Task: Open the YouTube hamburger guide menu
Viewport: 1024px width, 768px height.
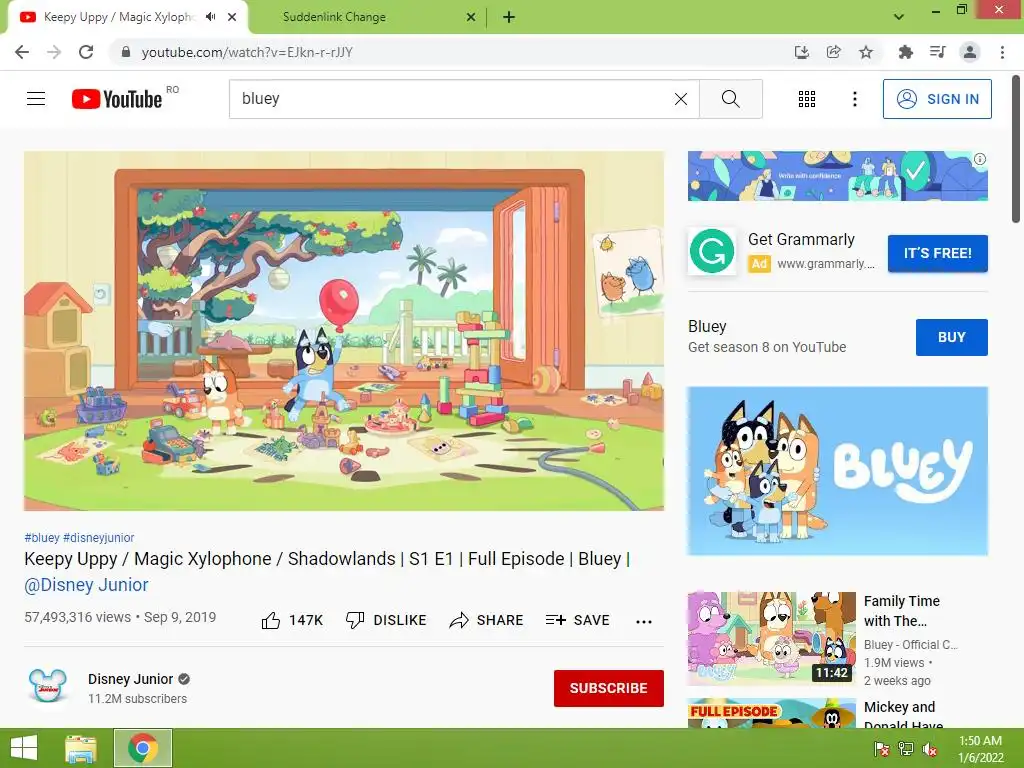Action: (x=36, y=99)
